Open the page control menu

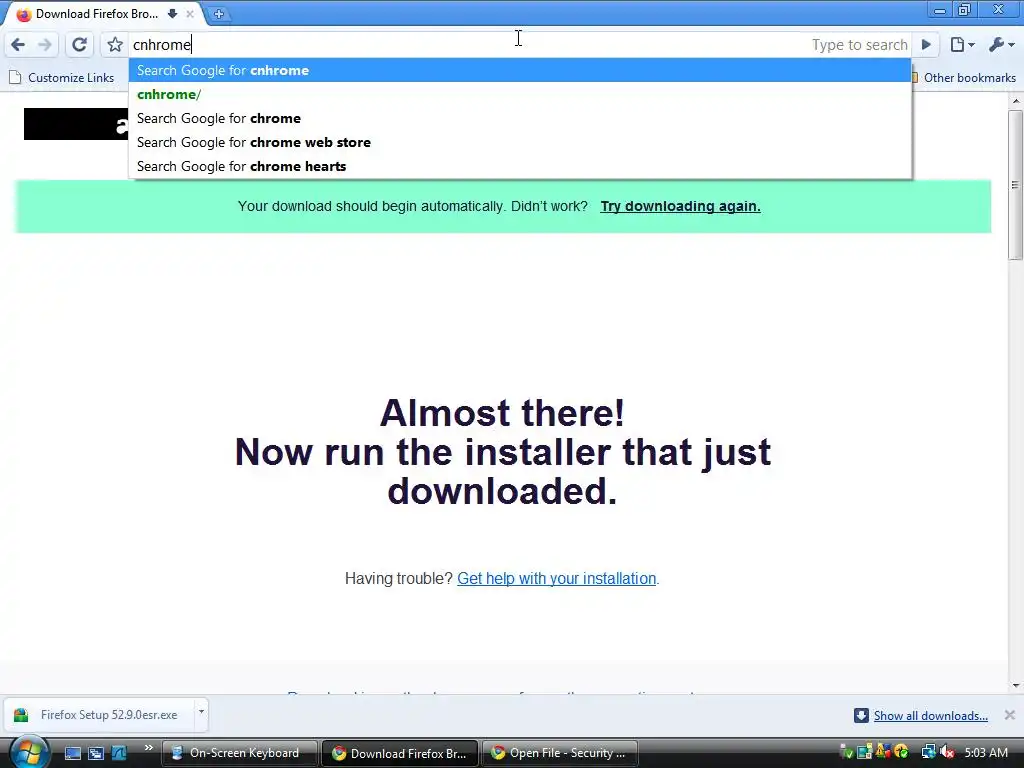tap(963, 44)
